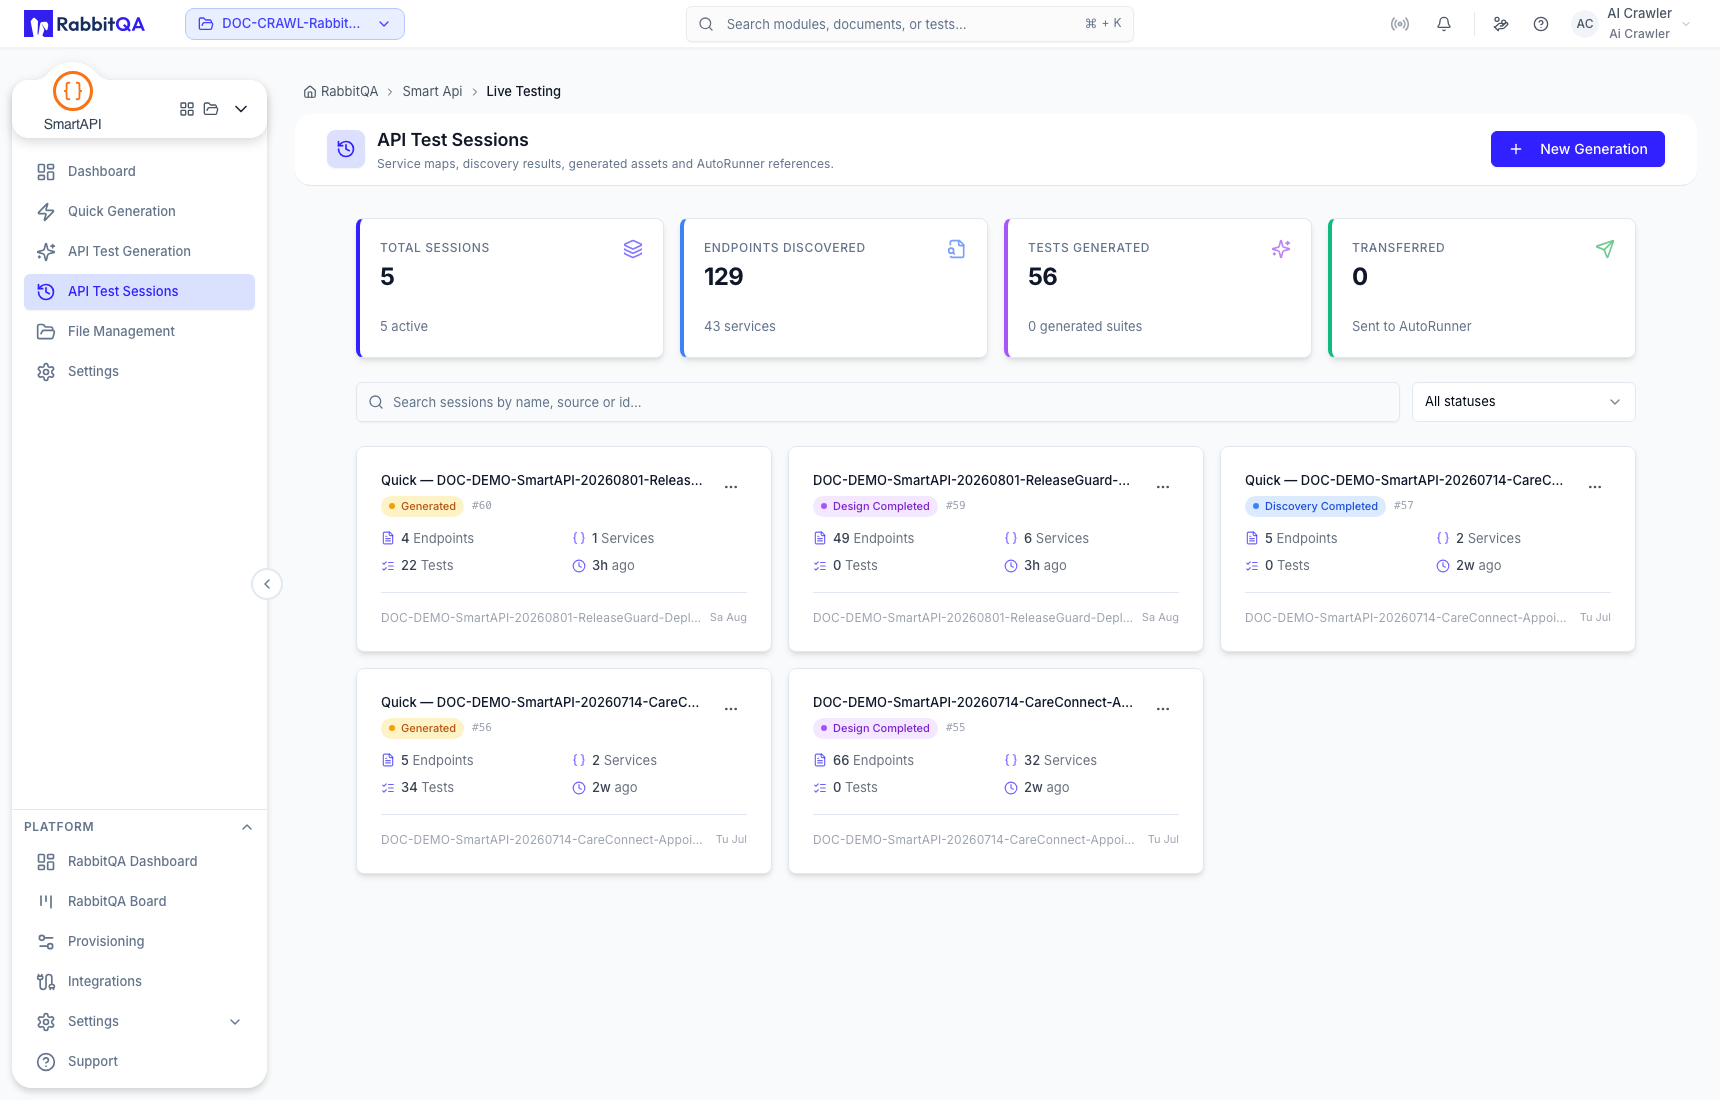
Task: Open Integrations page
Action: [x=139, y=982]
